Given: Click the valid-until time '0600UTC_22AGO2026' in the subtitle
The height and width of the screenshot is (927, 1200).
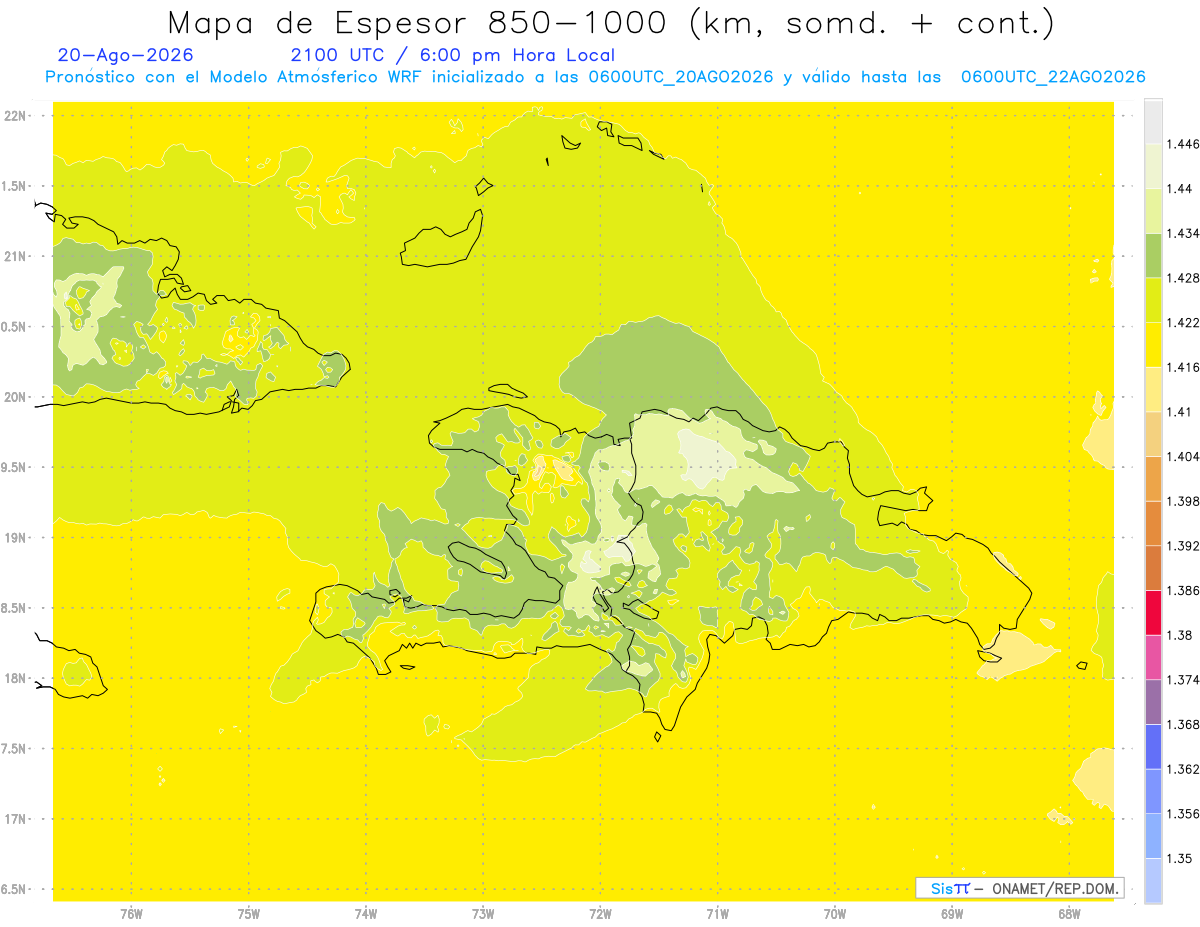Looking at the screenshot, I should (1053, 77).
